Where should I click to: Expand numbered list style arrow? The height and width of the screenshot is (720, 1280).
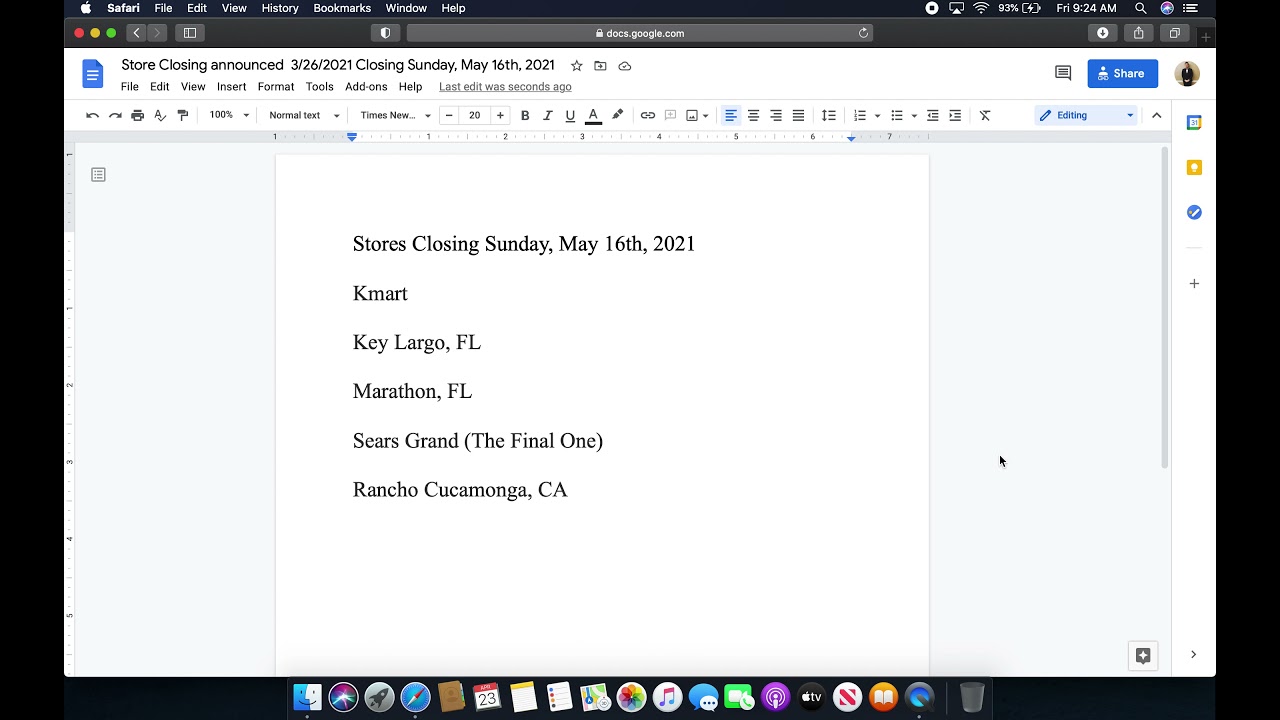[x=878, y=116]
